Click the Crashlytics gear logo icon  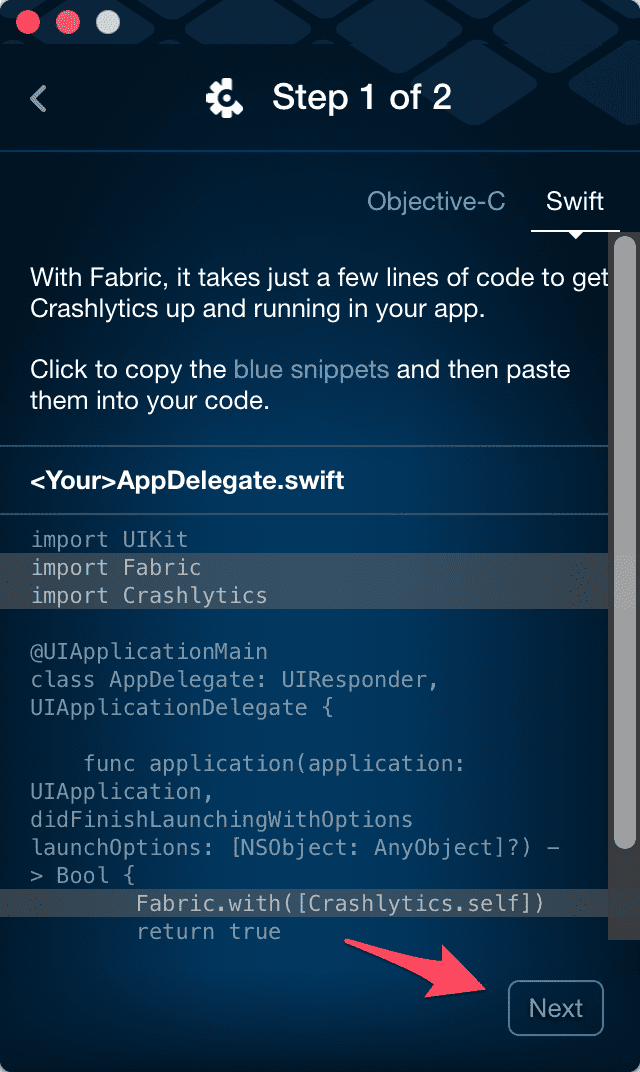pos(225,98)
